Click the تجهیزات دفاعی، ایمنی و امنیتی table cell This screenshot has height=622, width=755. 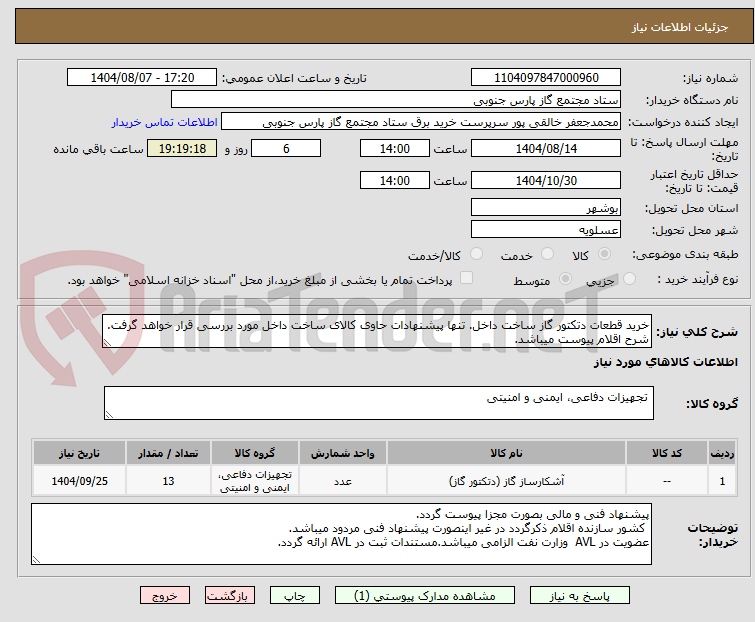pyautogui.click(x=255, y=481)
